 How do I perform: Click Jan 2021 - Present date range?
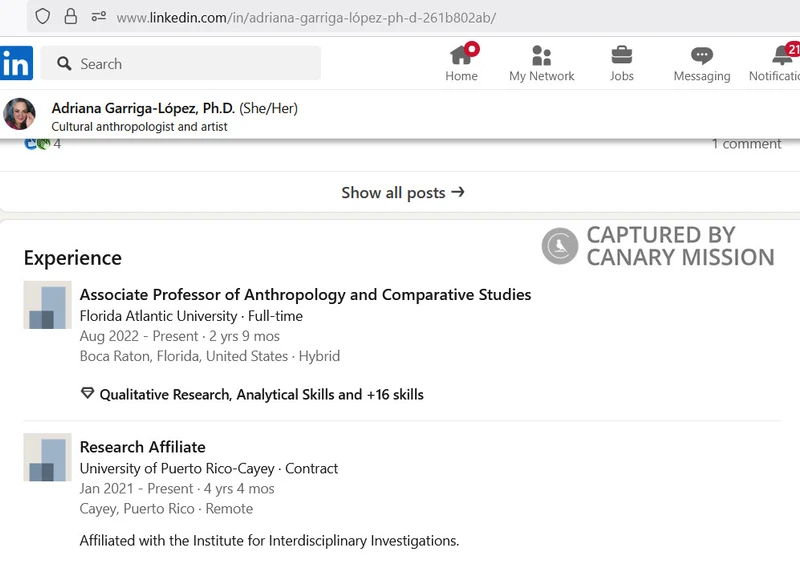click(x=136, y=489)
